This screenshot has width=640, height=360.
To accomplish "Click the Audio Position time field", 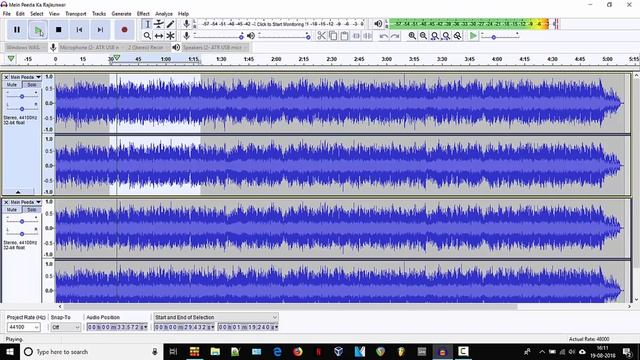I will pyautogui.click(x=117, y=327).
